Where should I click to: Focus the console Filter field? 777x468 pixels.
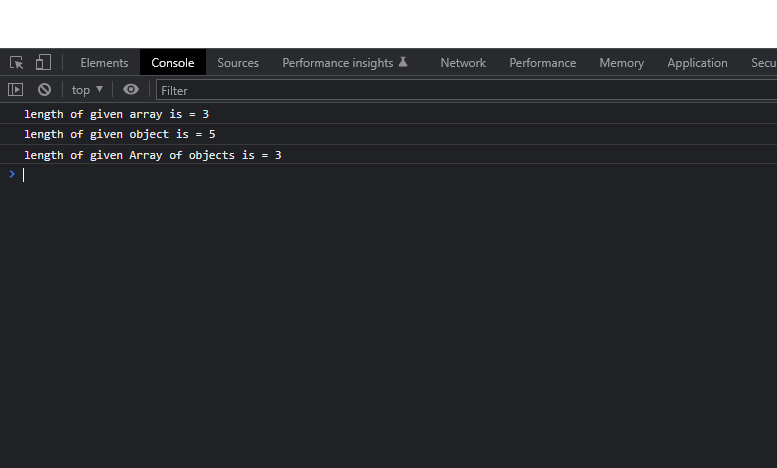tap(466, 90)
